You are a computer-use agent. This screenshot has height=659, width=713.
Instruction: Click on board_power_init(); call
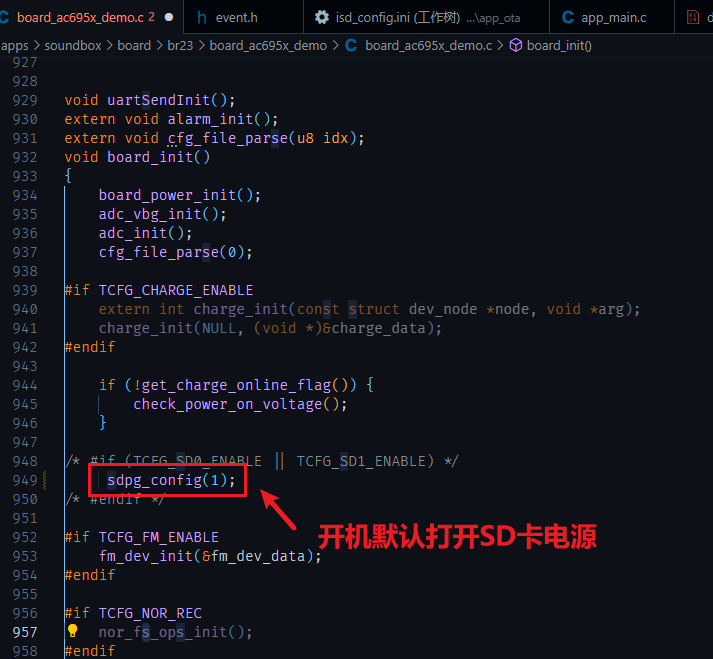click(180, 195)
